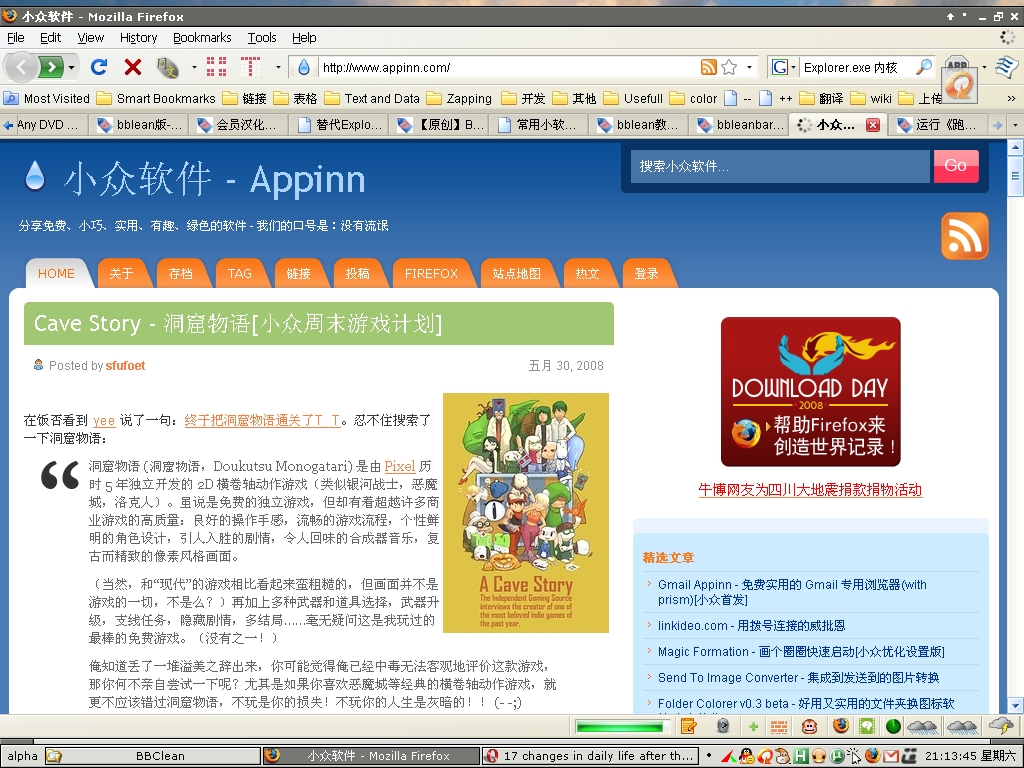
Task: Open the Cave Story post title
Action: click(x=238, y=323)
